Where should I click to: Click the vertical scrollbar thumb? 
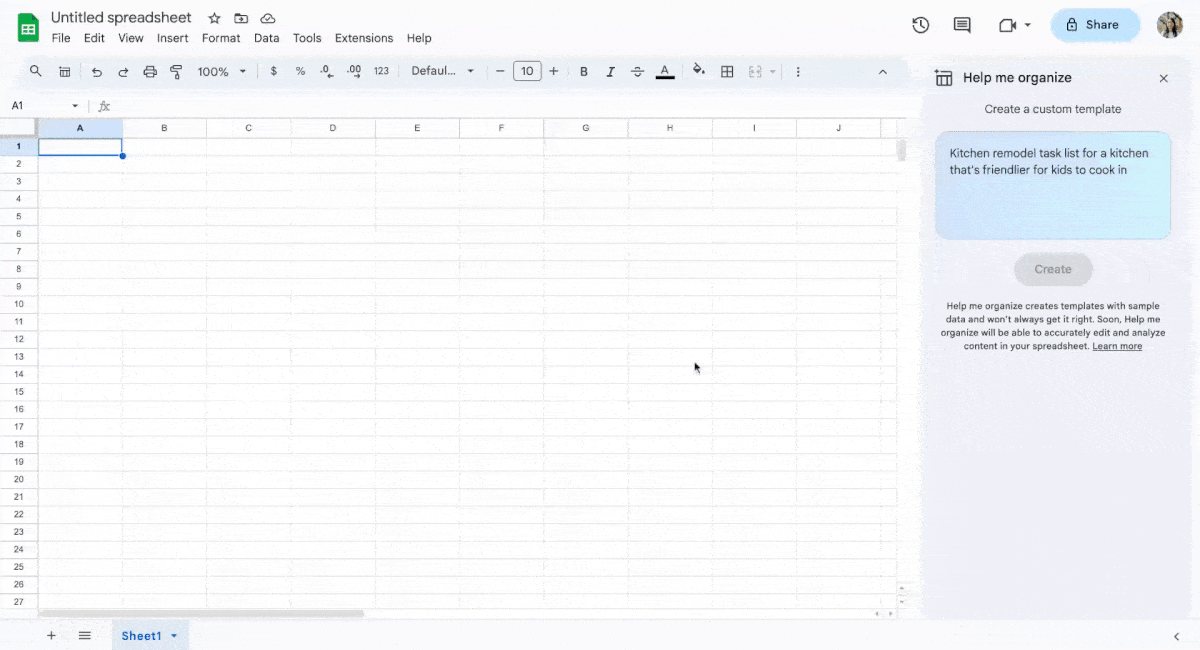[901, 150]
